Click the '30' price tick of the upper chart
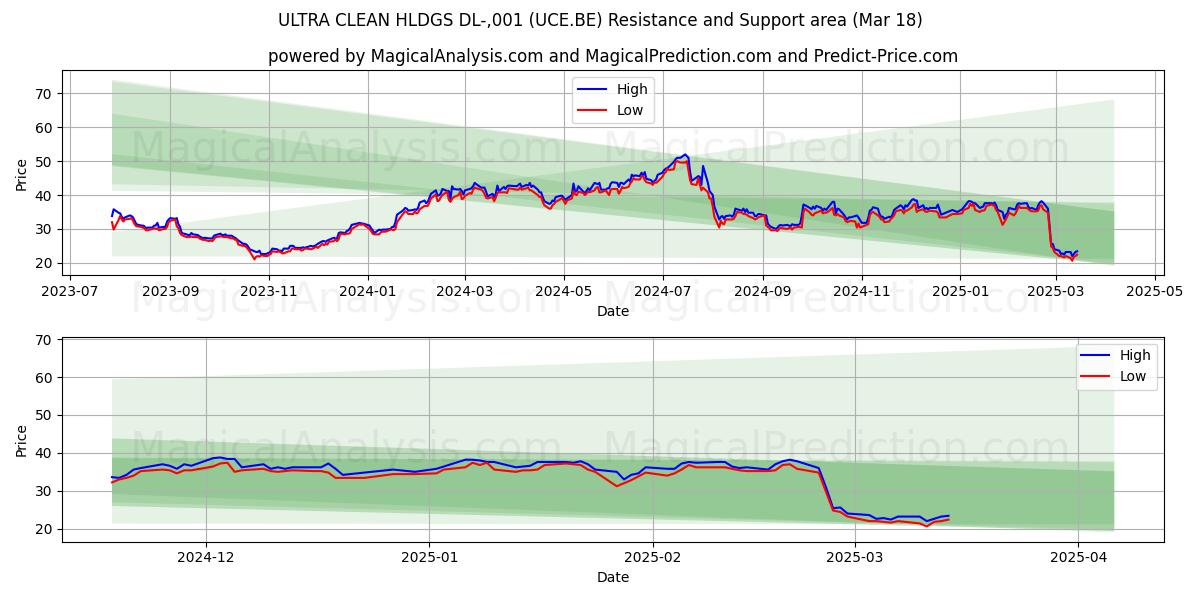The height and width of the screenshot is (600, 1200). point(46,230)
